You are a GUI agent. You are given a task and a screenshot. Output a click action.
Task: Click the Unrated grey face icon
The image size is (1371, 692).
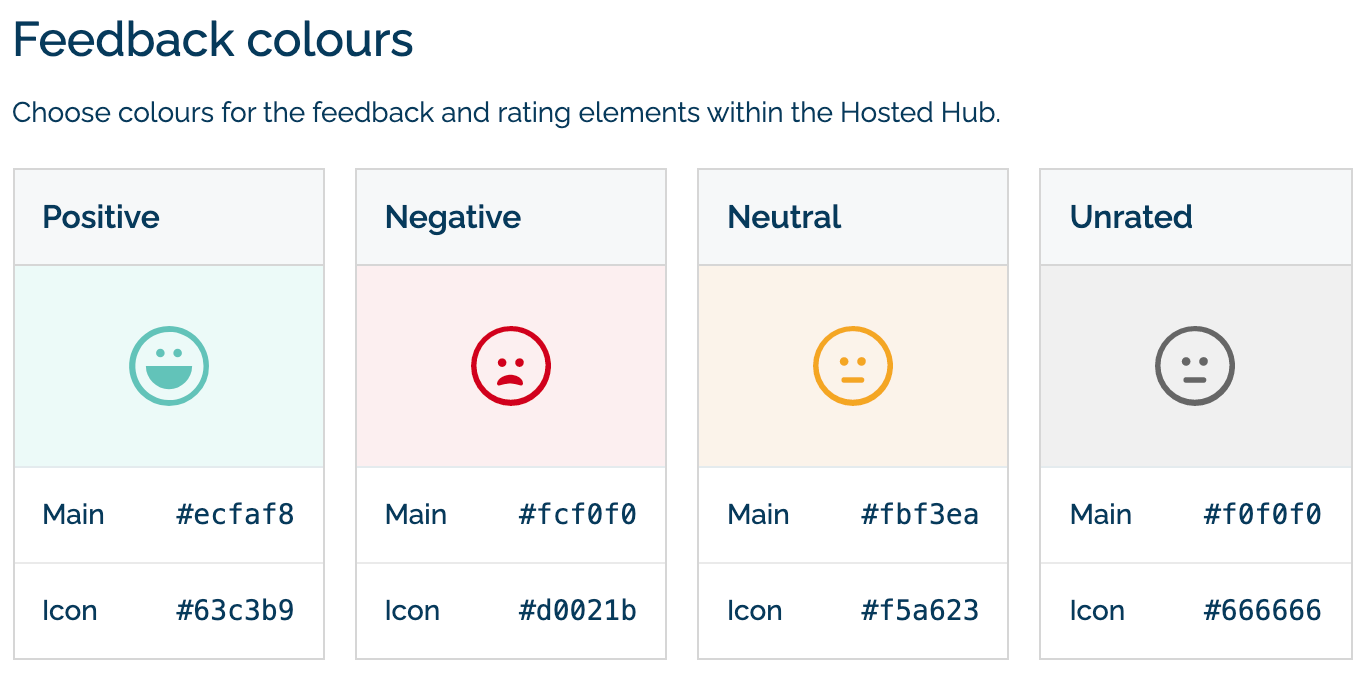[1195, 366]
